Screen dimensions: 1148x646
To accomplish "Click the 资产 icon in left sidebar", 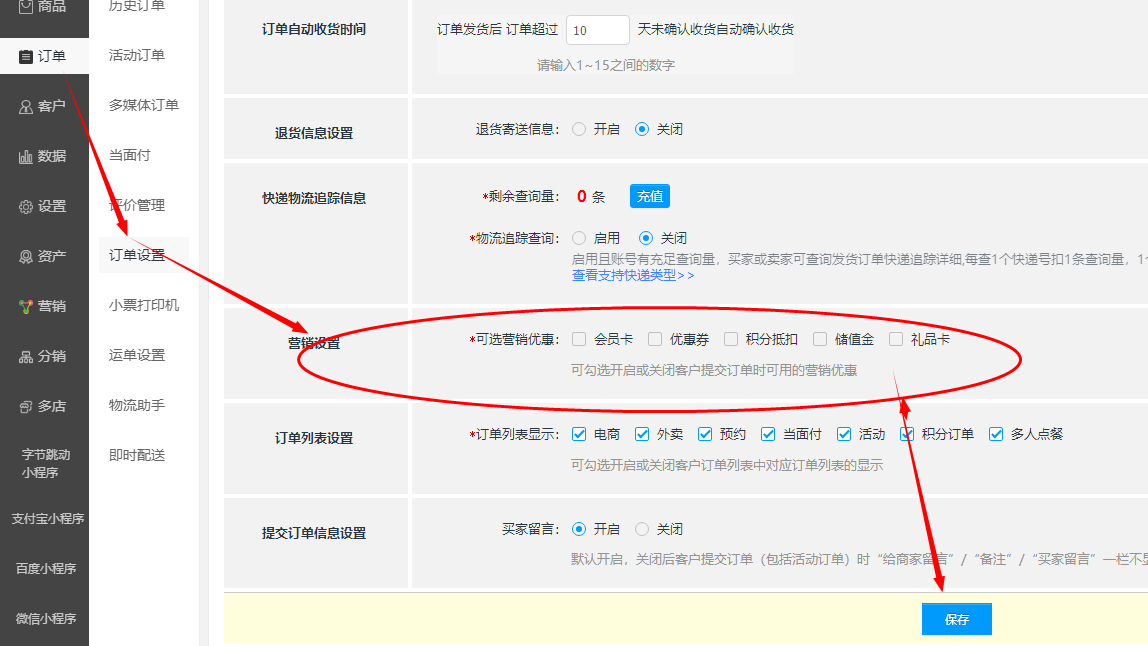I will click(x=26, y=256).
